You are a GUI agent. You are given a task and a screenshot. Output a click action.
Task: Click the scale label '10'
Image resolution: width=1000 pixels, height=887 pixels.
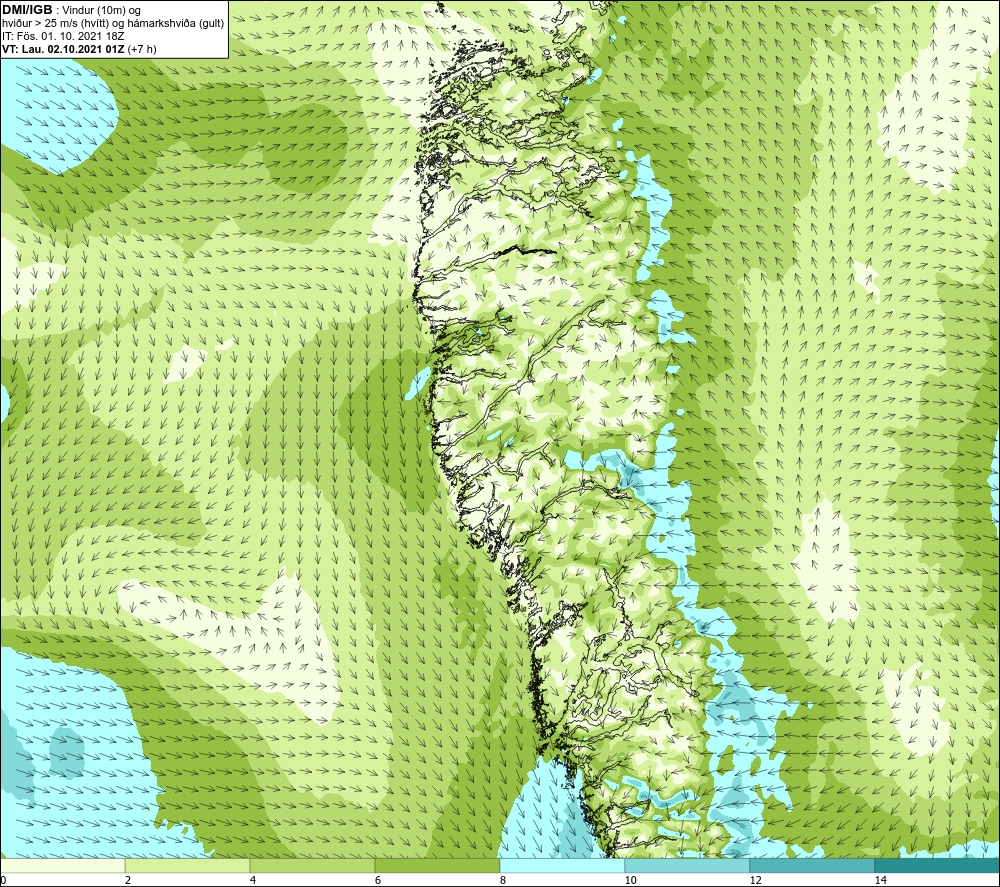click(631, 881)
